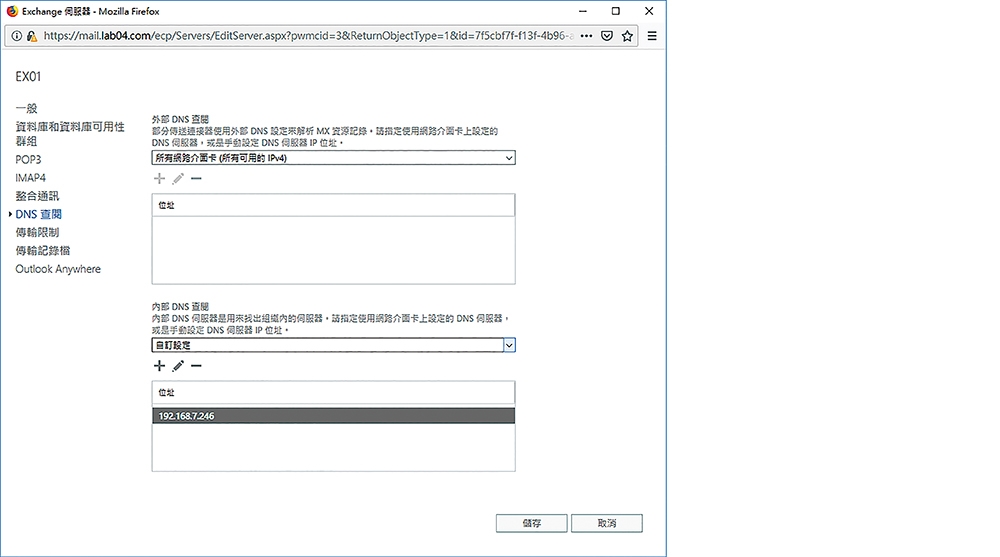Click the EX01 server title
This screenshot has width=1000, height=557.
pos(28,77)
